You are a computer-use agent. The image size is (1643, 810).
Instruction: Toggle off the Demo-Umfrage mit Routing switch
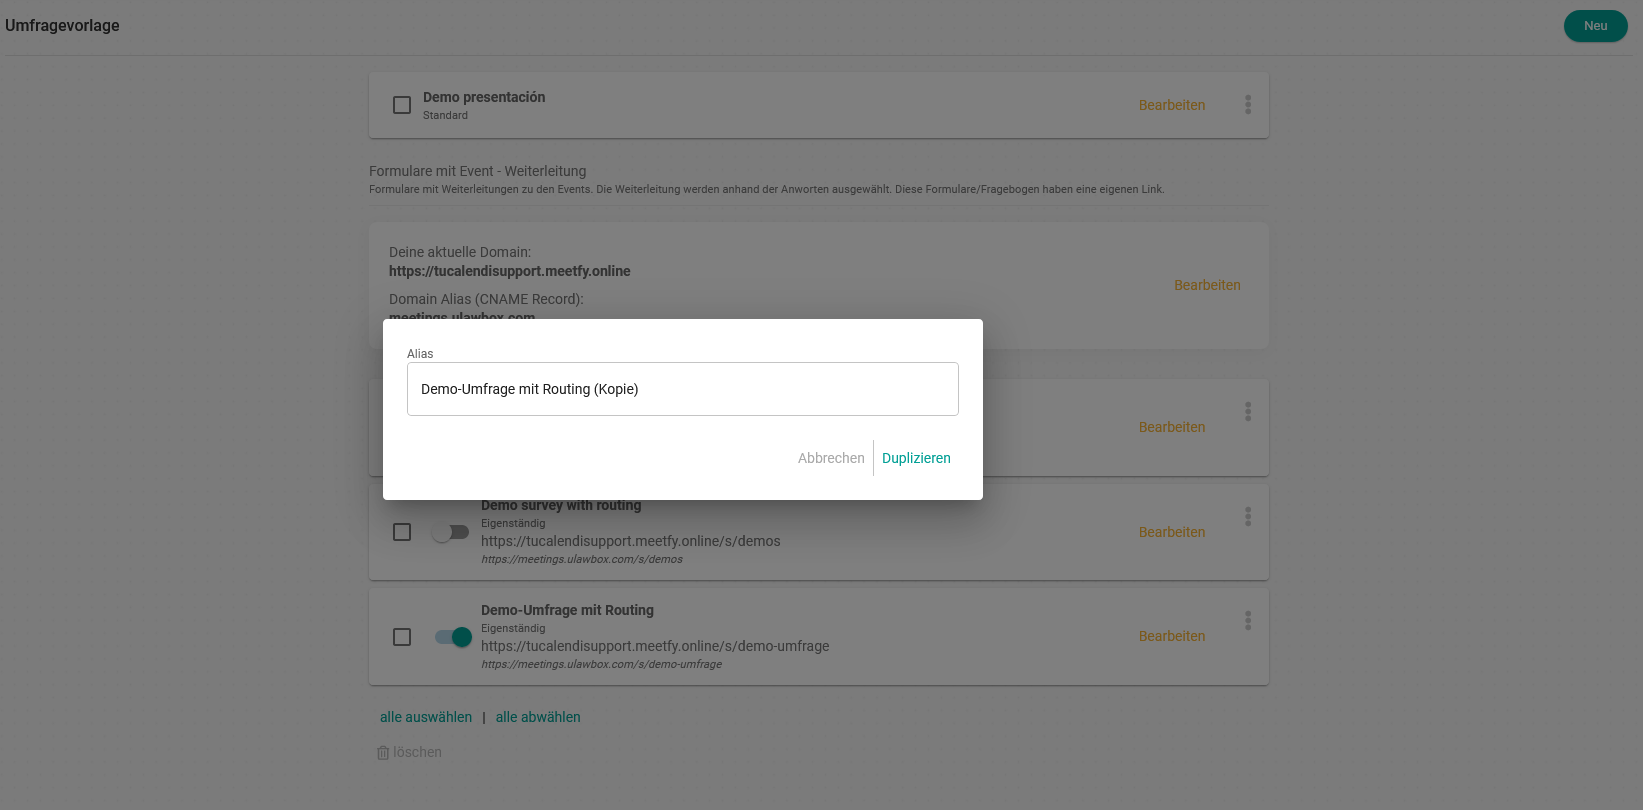453,637
